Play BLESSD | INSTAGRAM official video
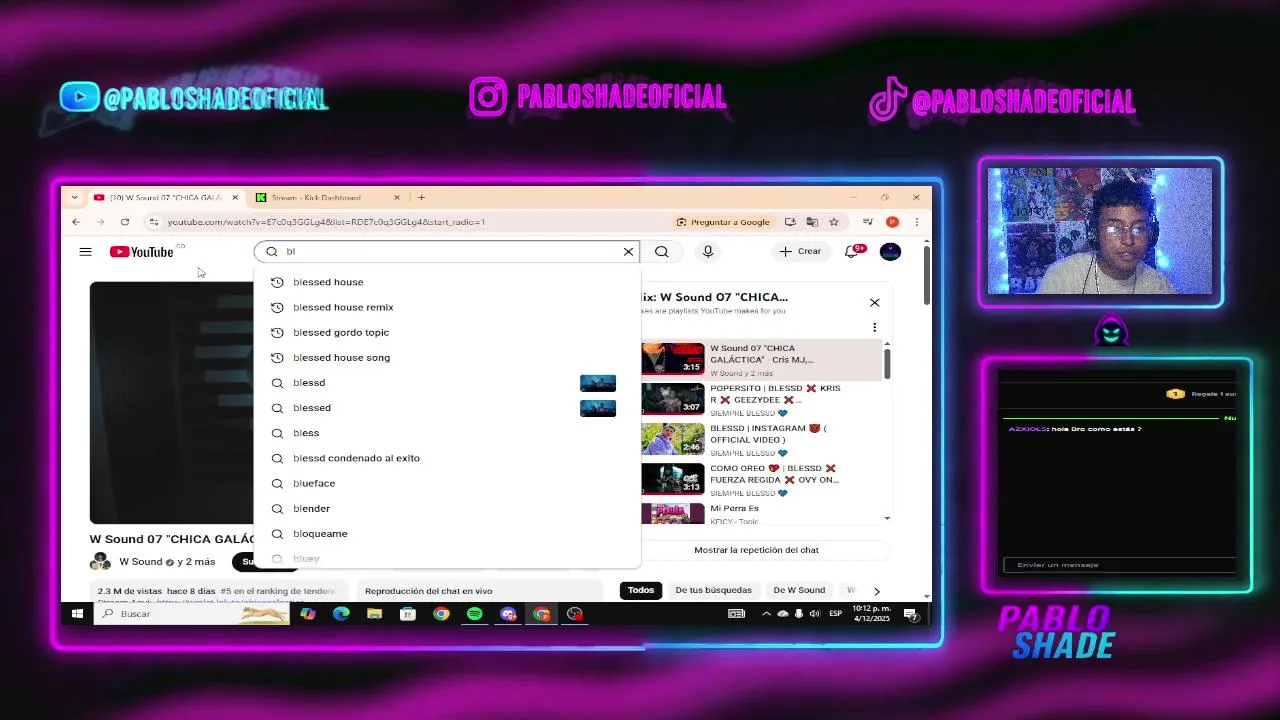Viewport: 1280px width, 720px height. tap(762, 439)
